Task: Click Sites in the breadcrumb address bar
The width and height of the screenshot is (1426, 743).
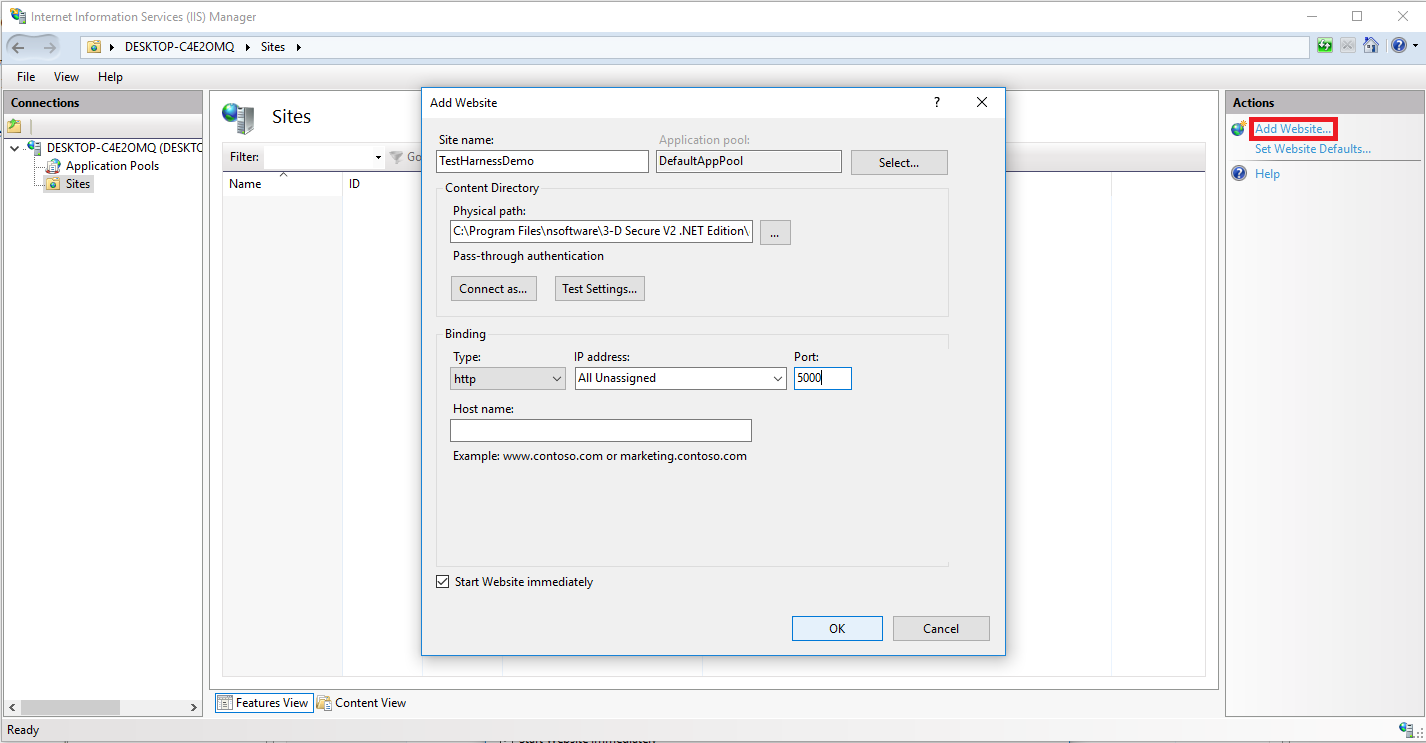Action: 272,47
